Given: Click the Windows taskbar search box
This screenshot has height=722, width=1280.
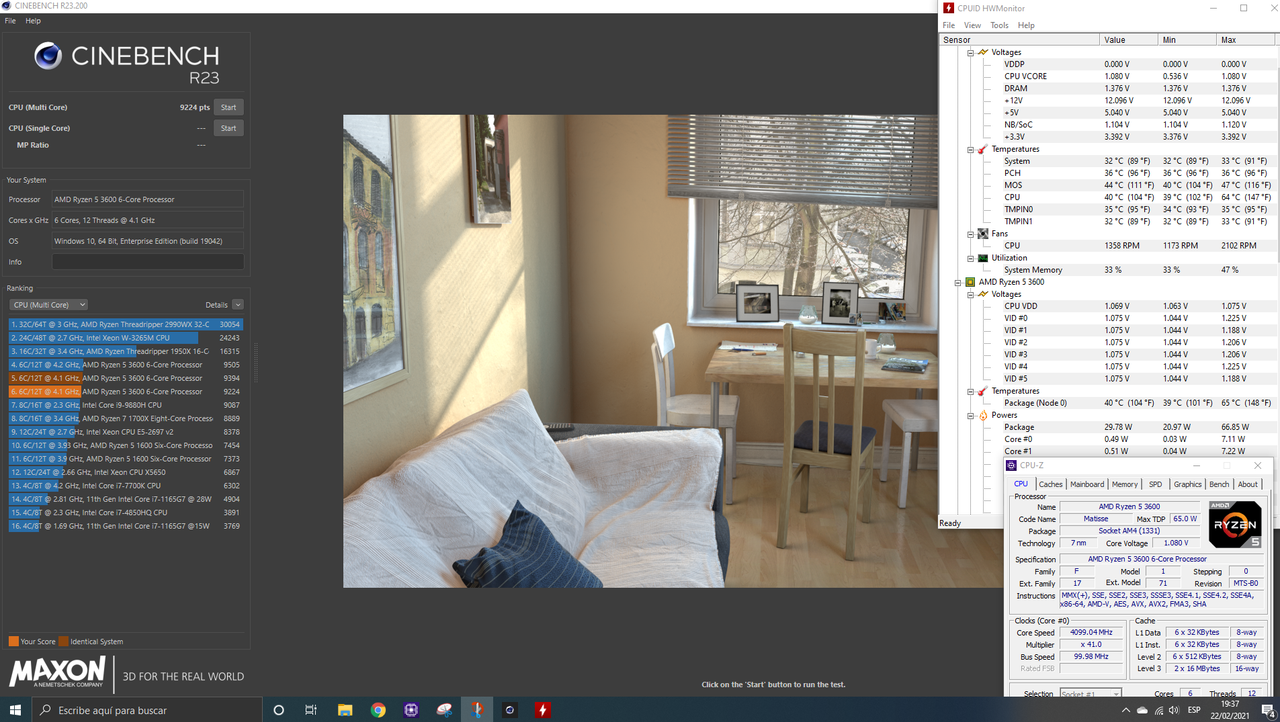Looking at the screenshot, I should pyautogui.click(x=146, y=710).
